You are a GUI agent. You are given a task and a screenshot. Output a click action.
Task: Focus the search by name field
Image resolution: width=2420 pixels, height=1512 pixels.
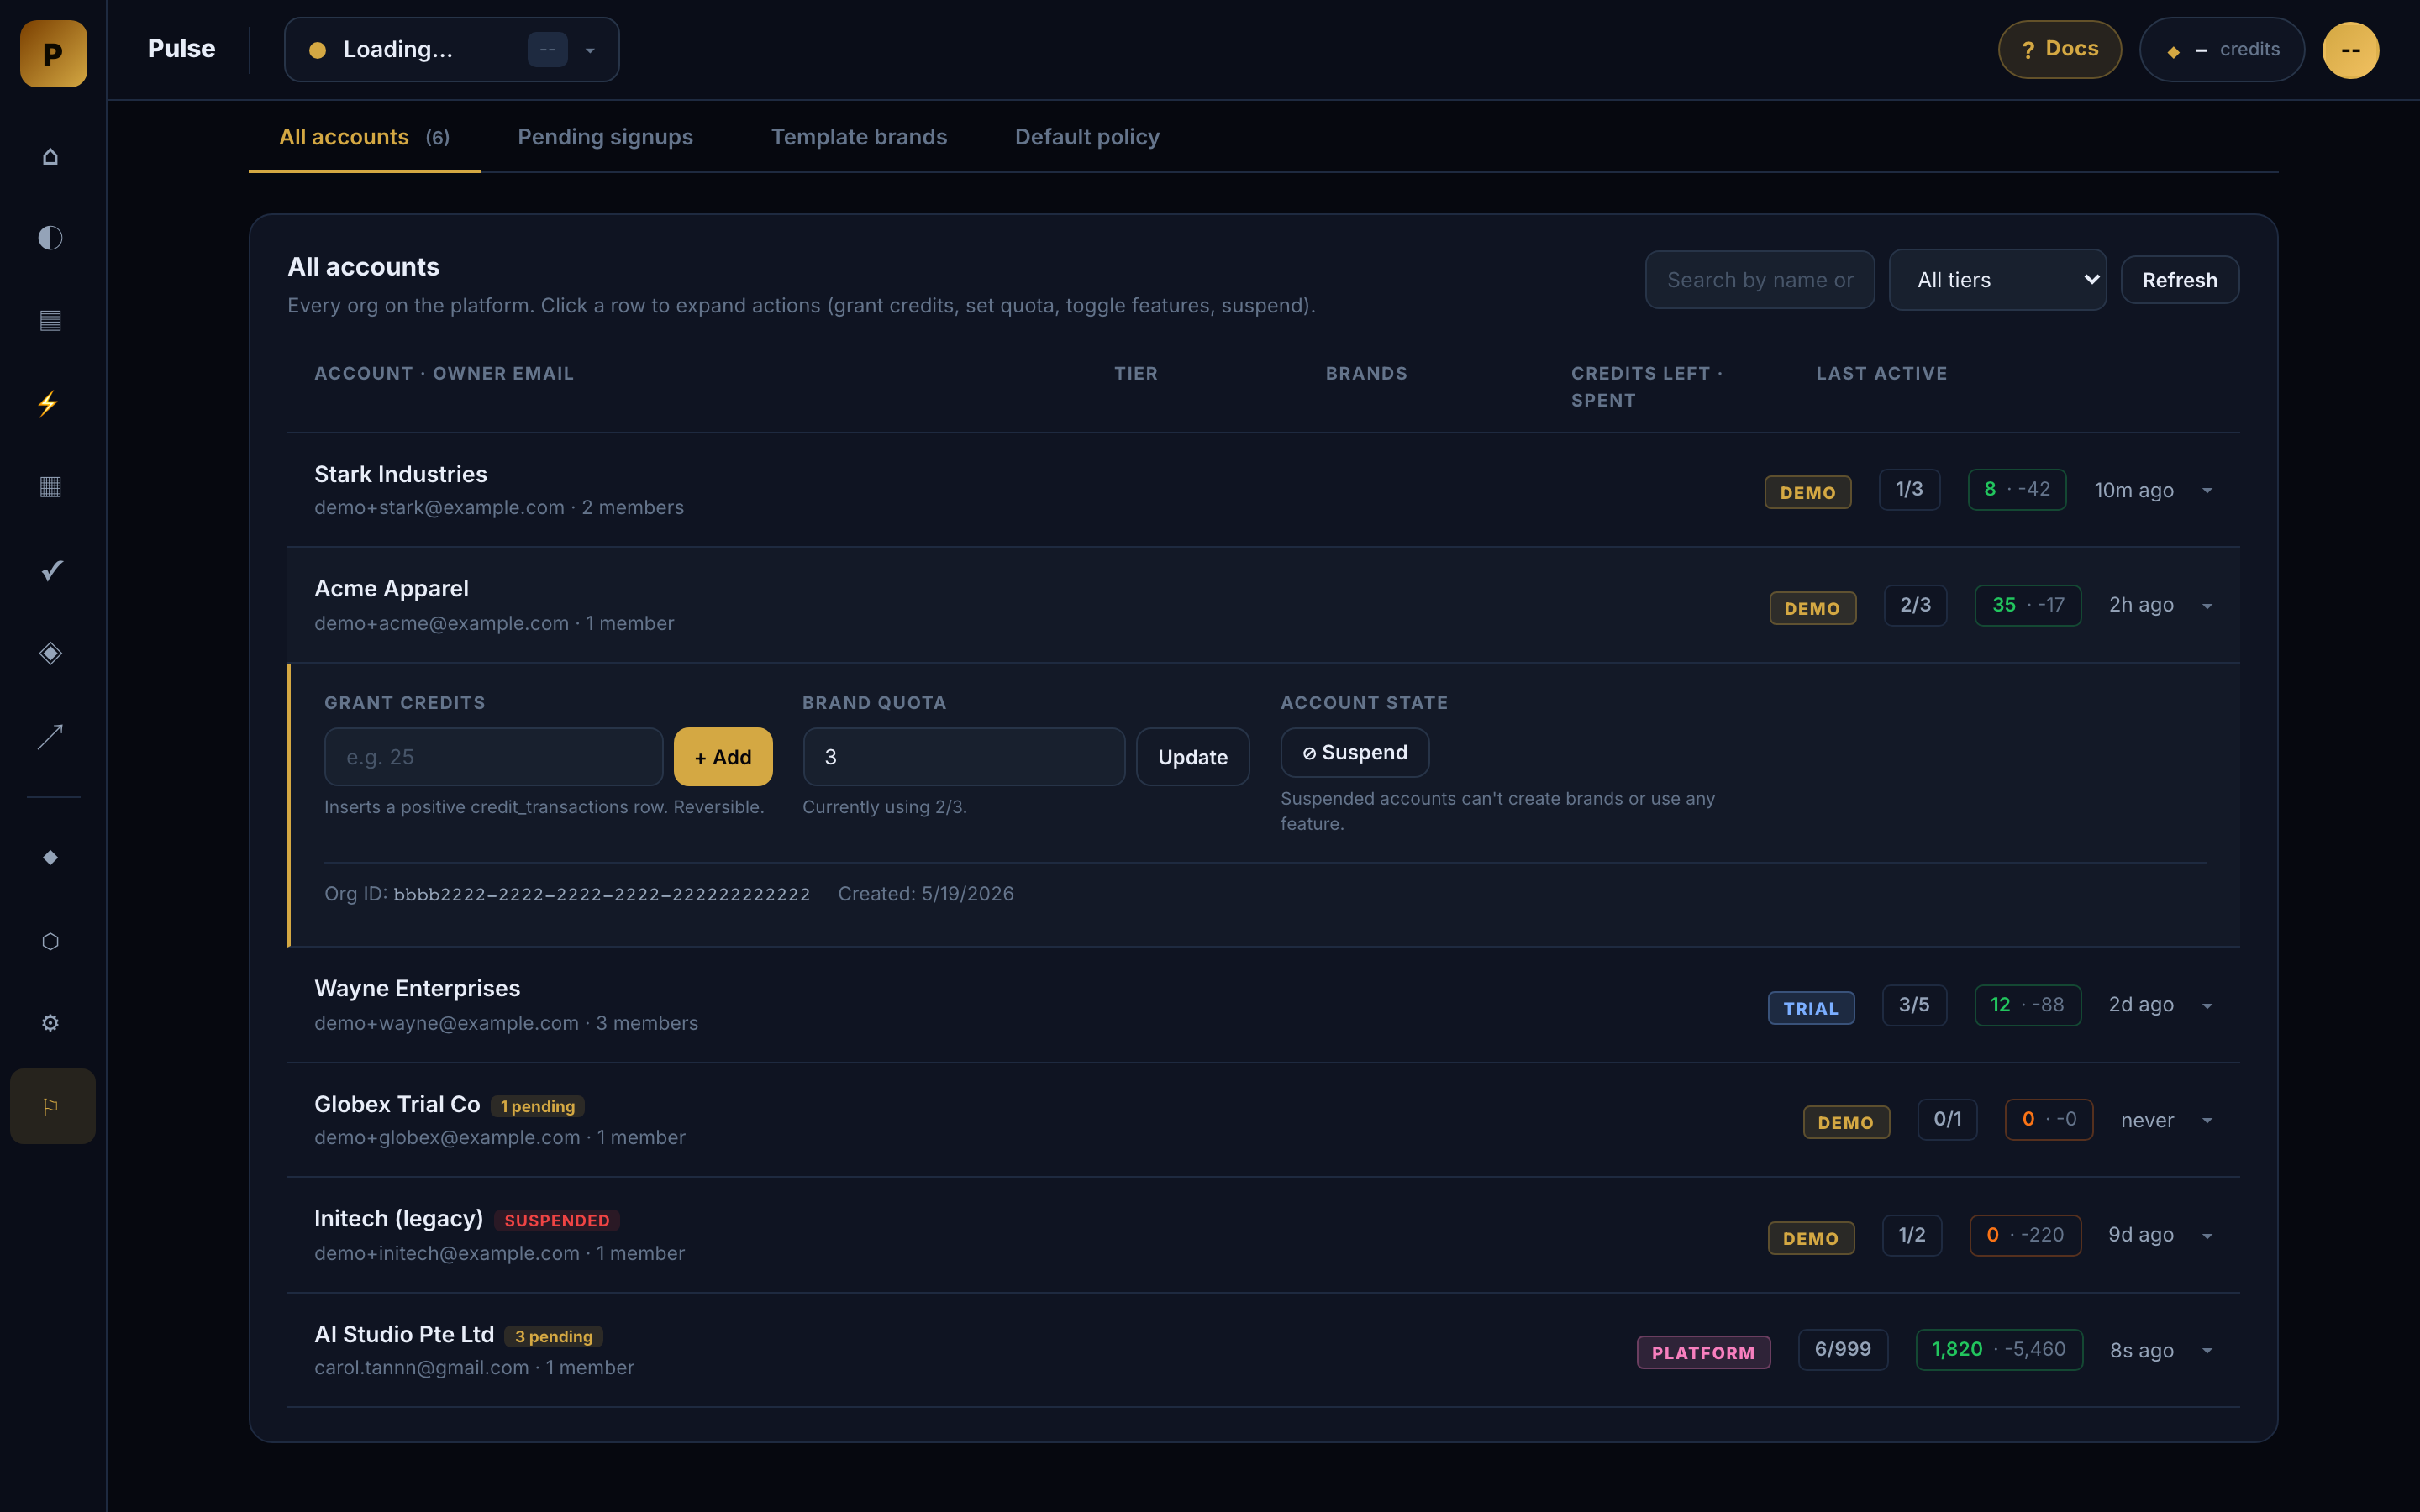point(1760,280)
